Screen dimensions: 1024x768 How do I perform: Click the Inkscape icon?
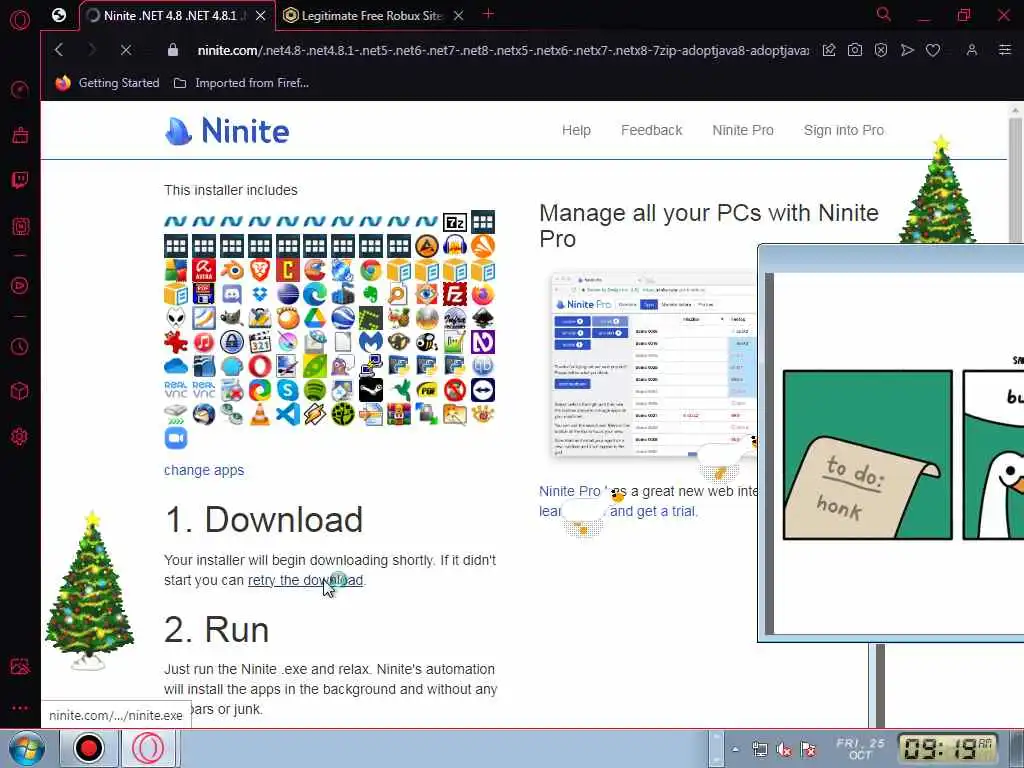[x=483, y=319]
